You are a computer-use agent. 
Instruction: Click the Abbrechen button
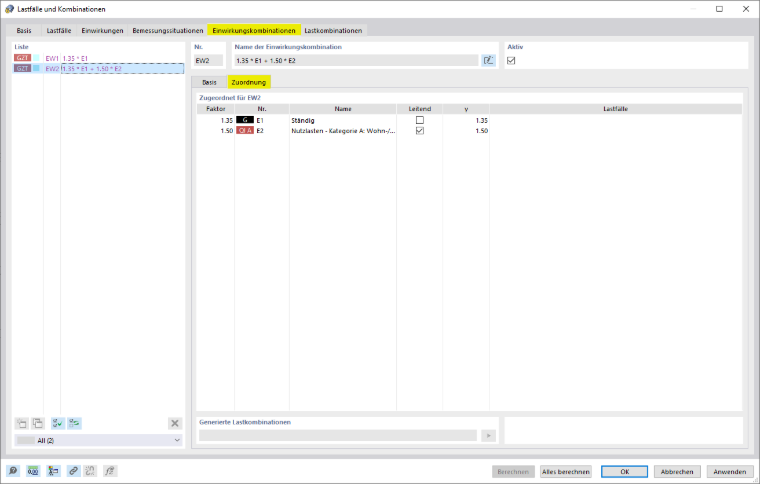click(x=677, y=471)
